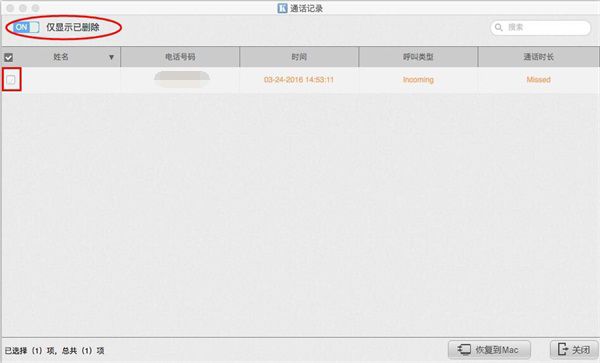Focus the 搜索 search field

pos(540,28)
